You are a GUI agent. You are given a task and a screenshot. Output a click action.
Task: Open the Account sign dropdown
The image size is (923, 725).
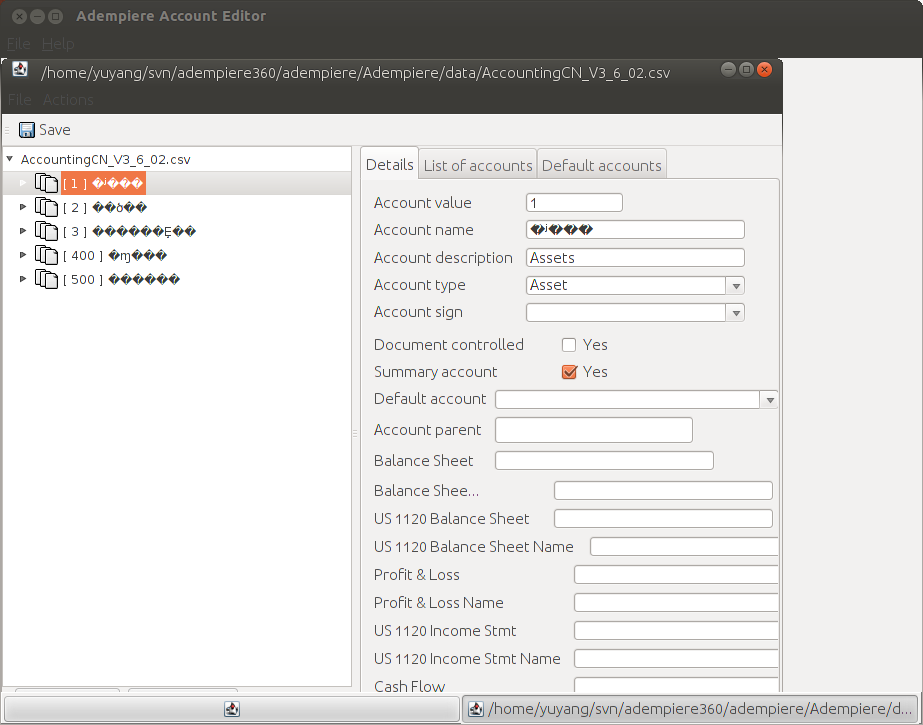click(735, 312)
